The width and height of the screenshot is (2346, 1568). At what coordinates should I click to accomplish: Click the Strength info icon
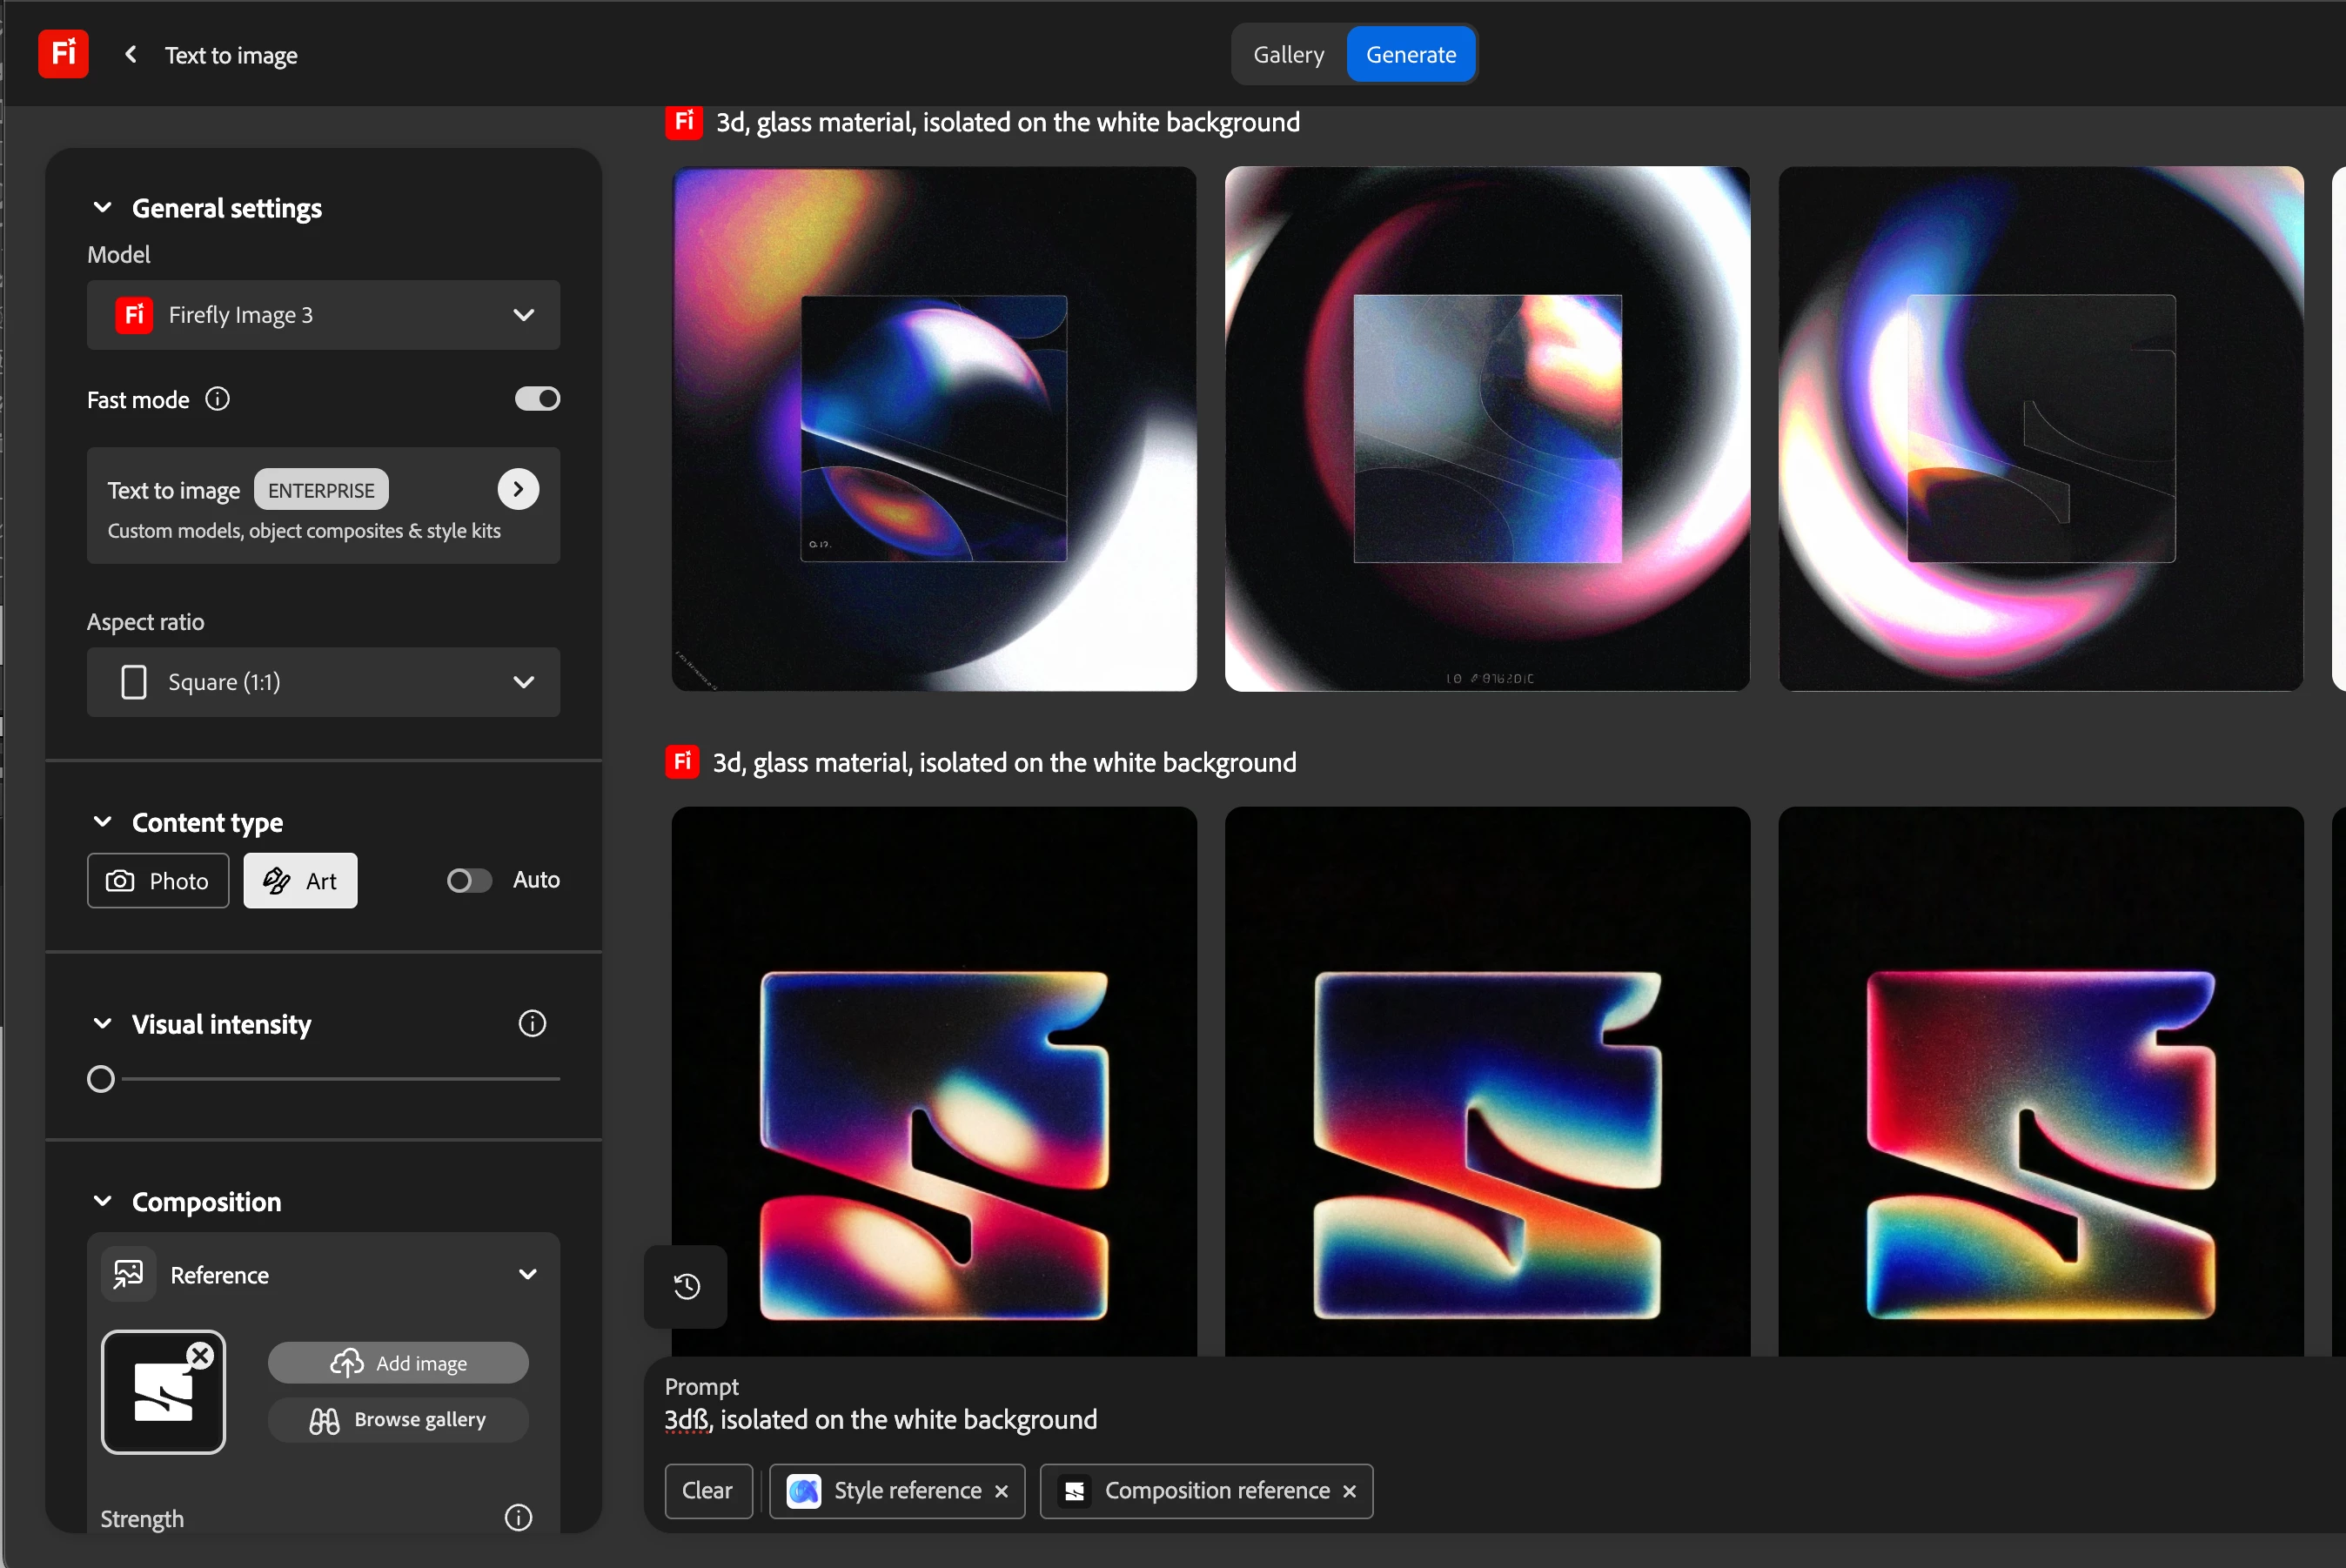pyautogui.click(x=518, y=1517)
